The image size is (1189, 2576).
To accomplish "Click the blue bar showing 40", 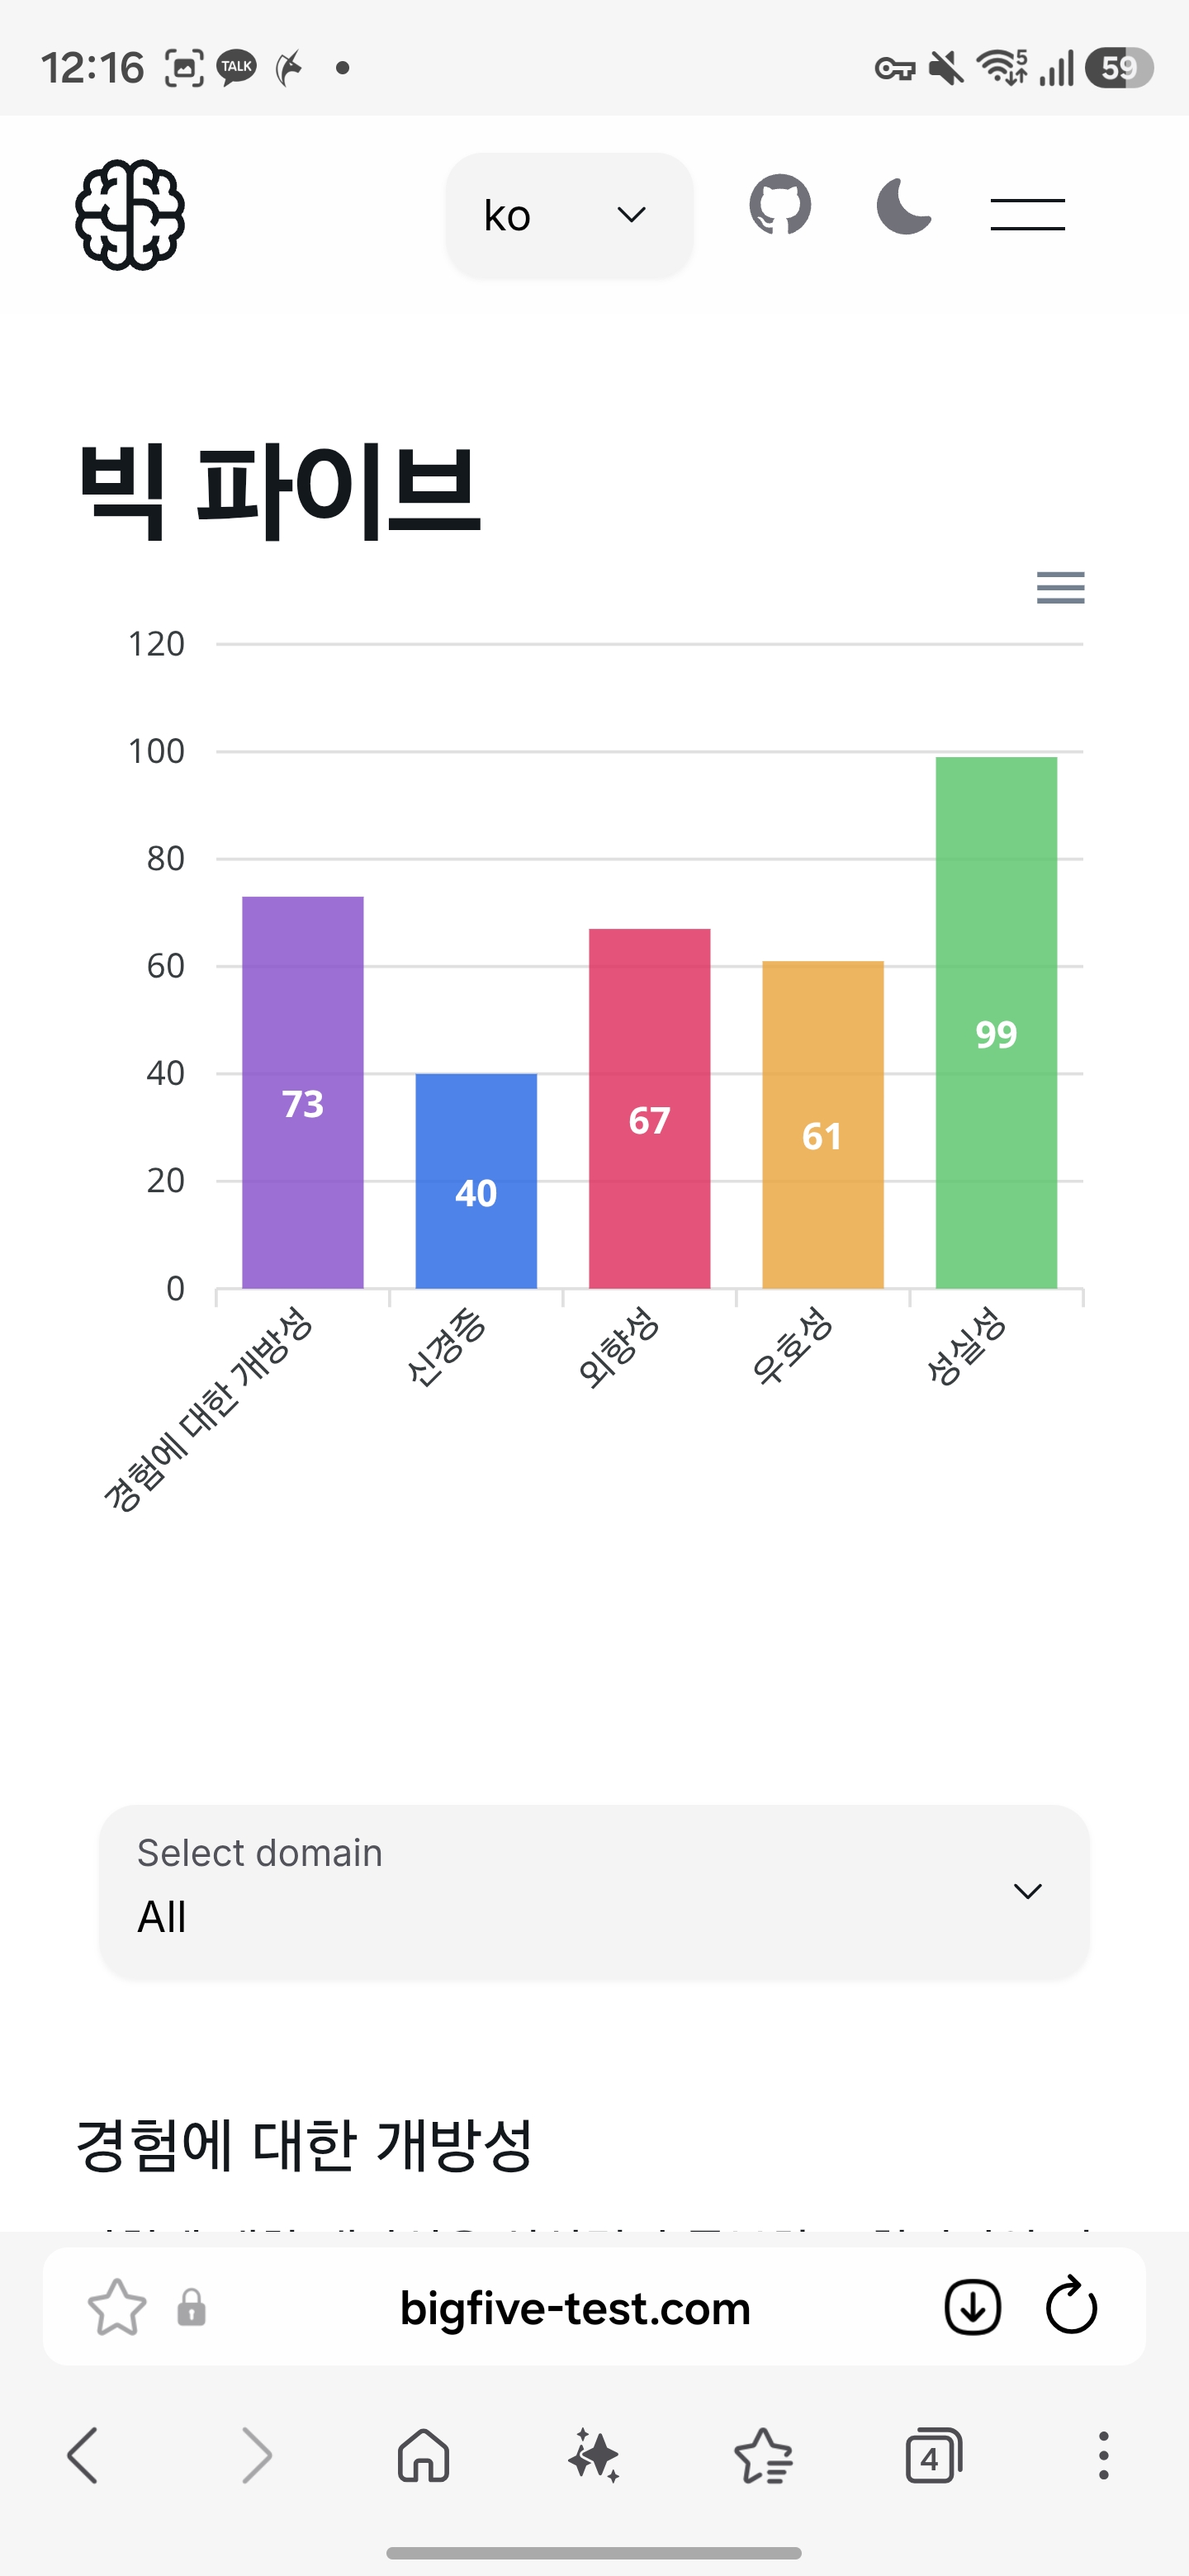I will coord(476,1180).
